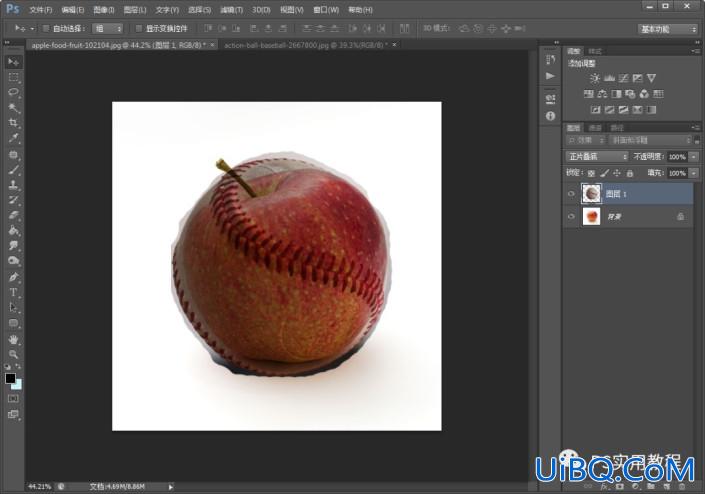Select the Pen tool
The width and height of the screenshot is (705, 494).
[x=13, y=277]
